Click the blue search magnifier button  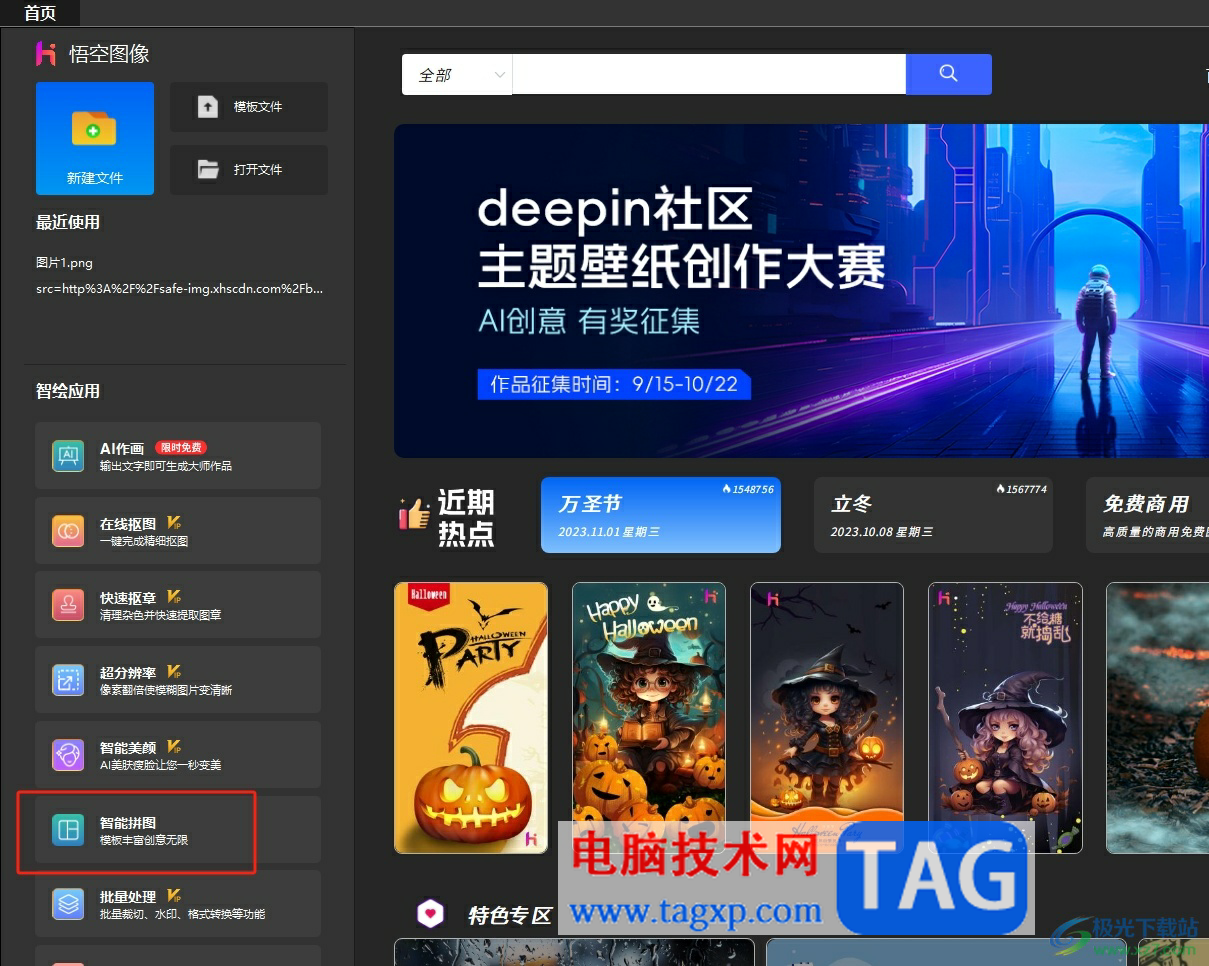[949, 74]
